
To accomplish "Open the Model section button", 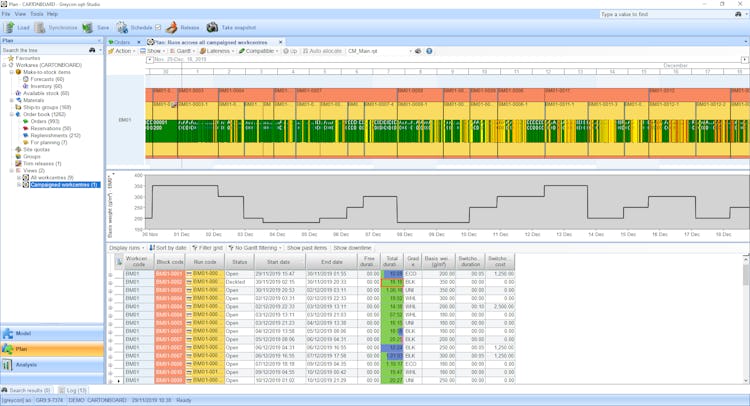I will tap(52, 333).
